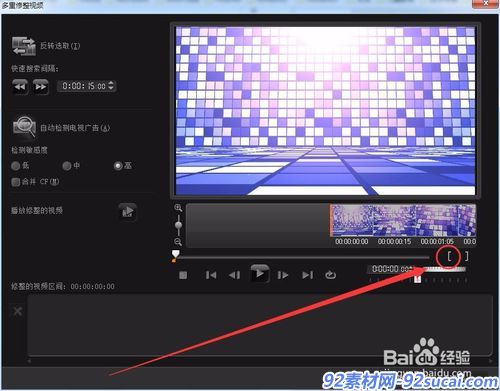The height and width of the screenshot is (391, 500).
Task: Click the filmstrip thumbnail at 00:00:00:15
Action: [394, 221]
